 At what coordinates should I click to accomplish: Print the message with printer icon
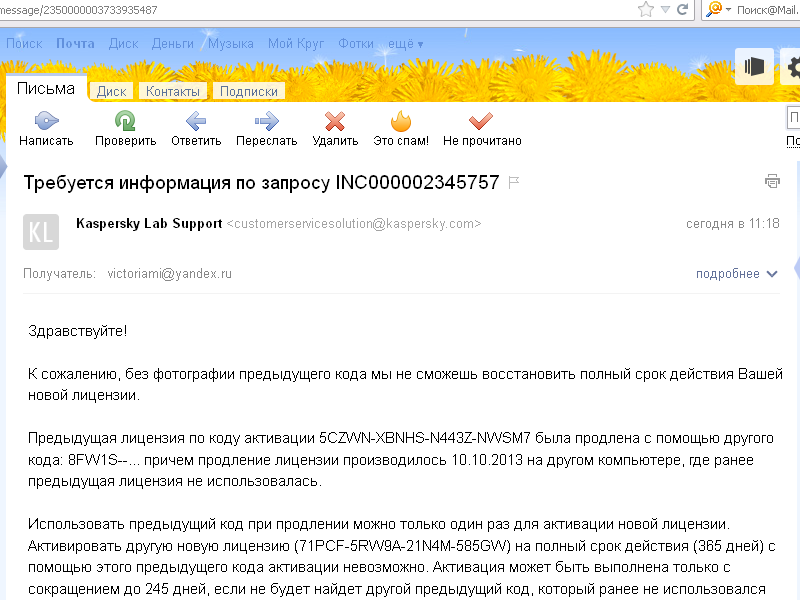772,181
